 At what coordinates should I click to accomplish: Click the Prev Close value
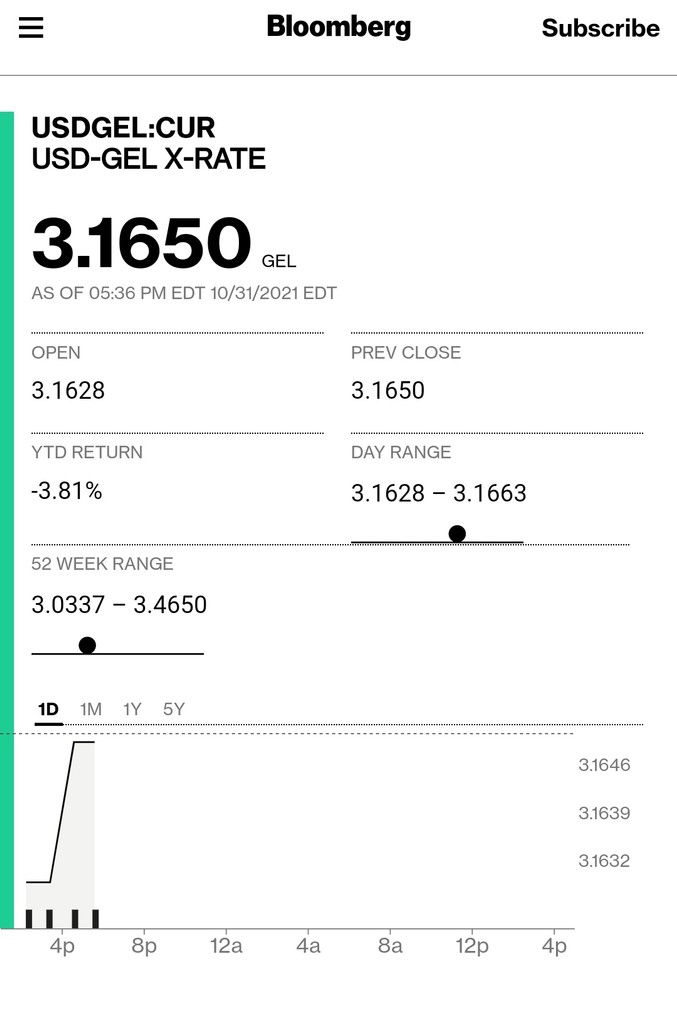click(x=388, y=391)
